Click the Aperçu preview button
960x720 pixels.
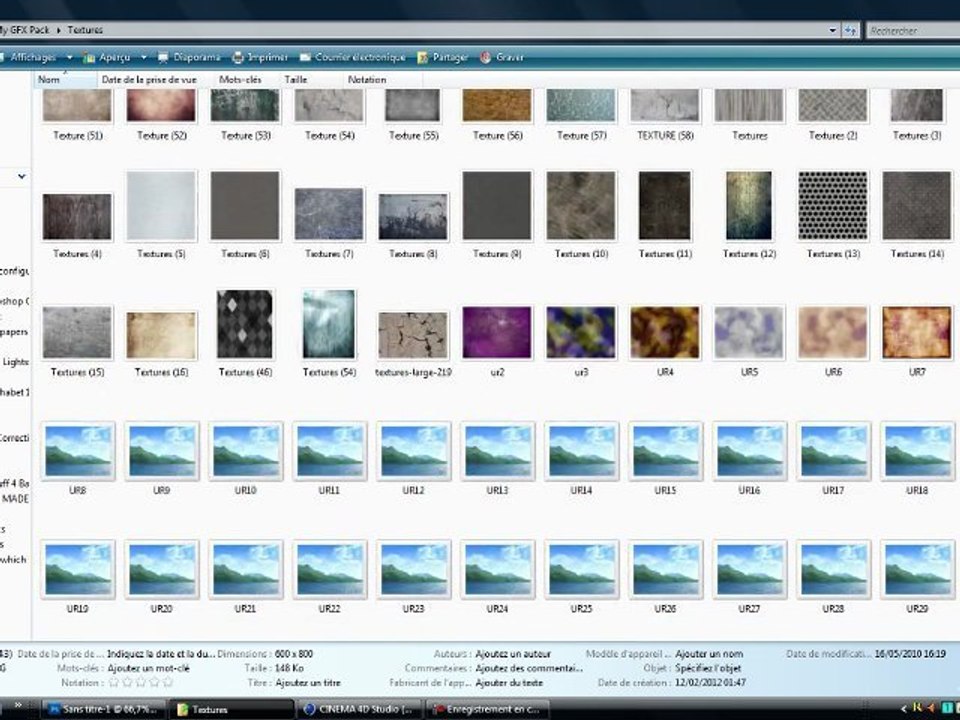click(x=107, y=57)
